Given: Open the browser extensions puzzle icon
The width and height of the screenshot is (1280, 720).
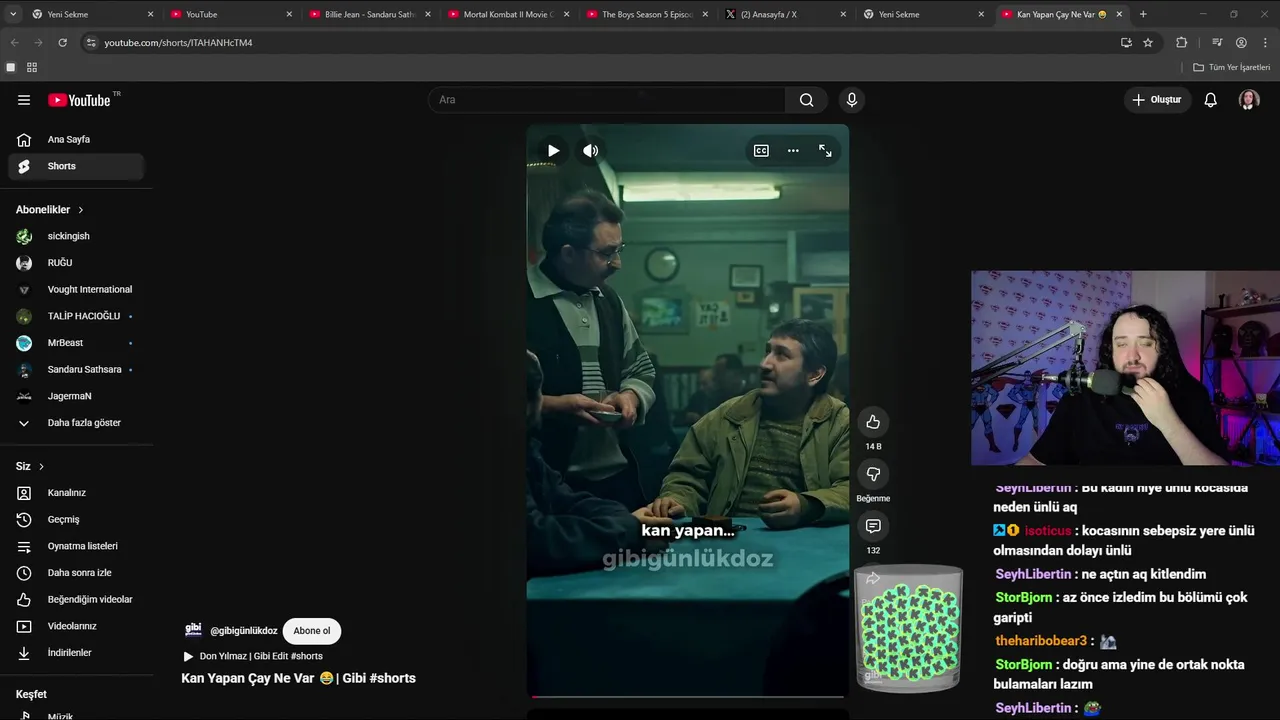Looking at the screenshot, I should pyautogui.click(x=1181, y=43).
